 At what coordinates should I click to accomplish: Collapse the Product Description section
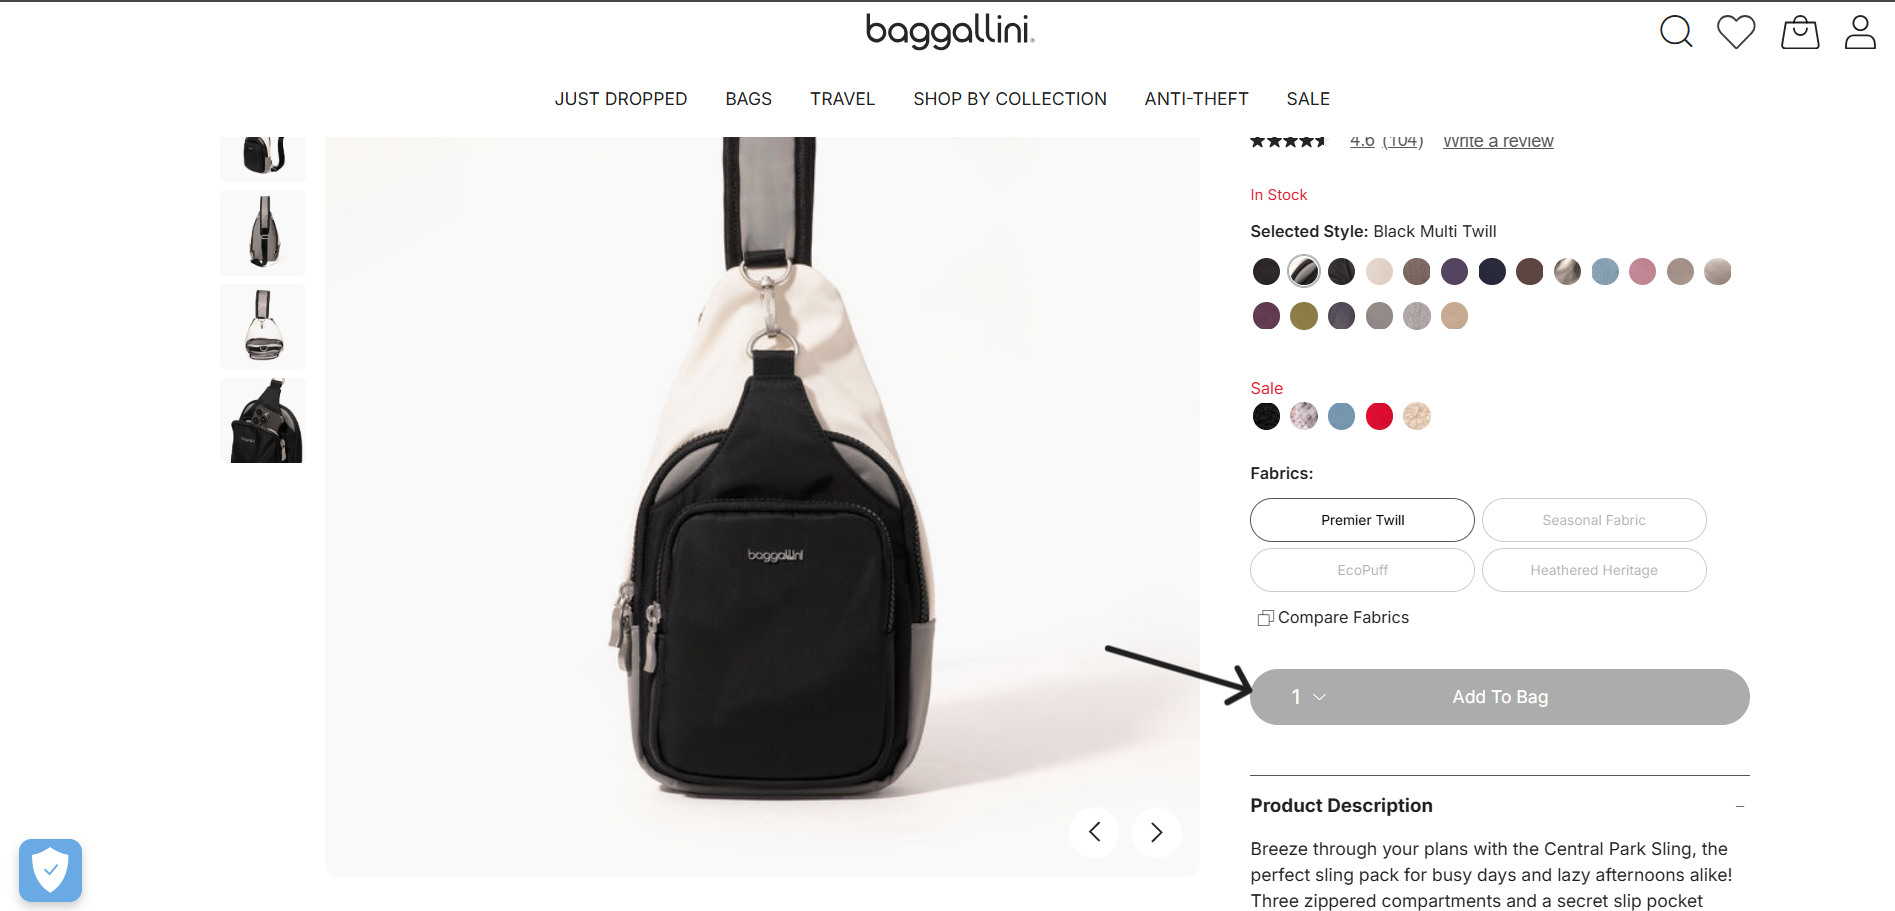(1740, 806)
